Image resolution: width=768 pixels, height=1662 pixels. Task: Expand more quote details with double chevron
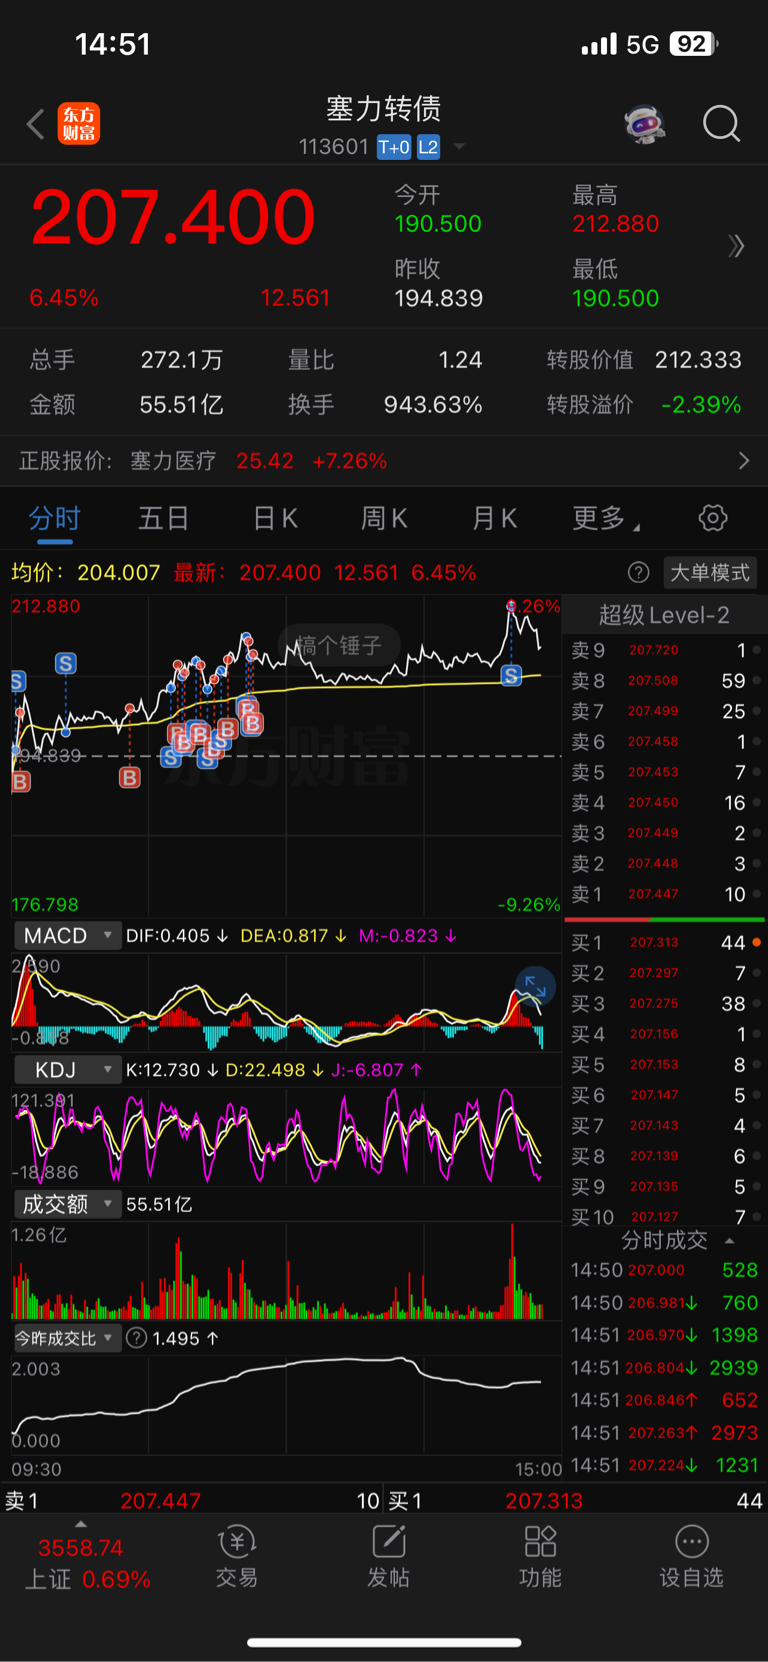[x=737, y=246]
